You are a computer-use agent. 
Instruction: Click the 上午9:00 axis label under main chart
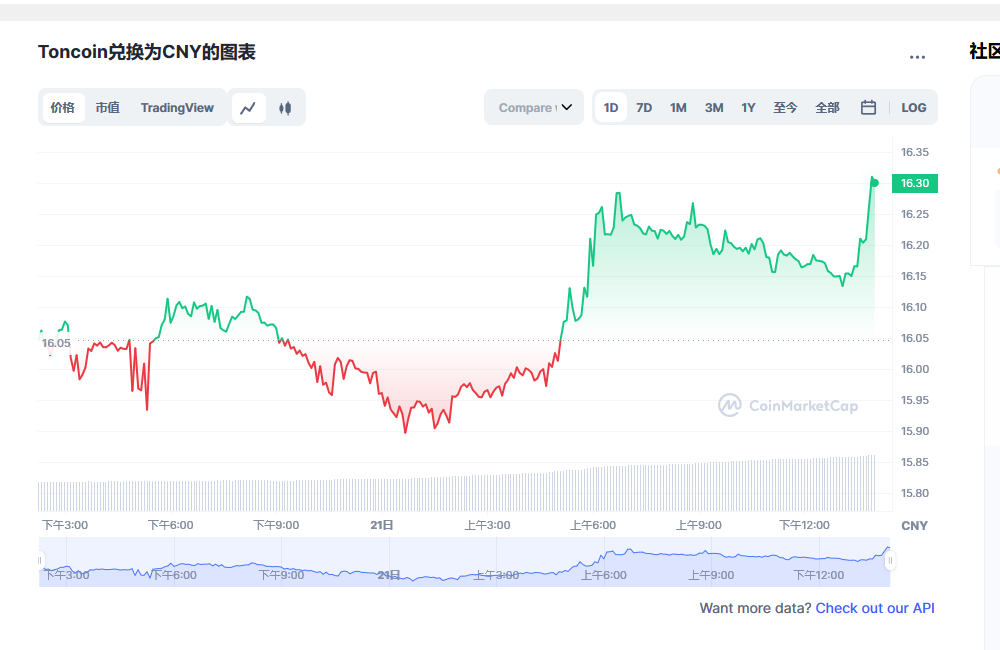tap(698, 525)
